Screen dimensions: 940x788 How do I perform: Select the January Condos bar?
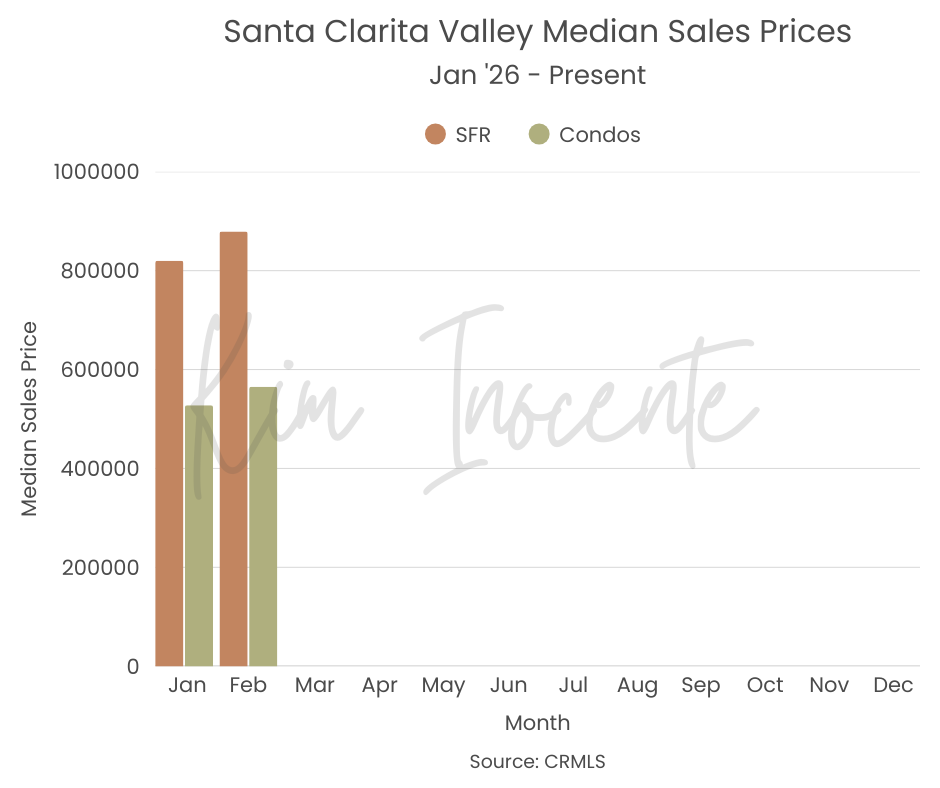199,535
